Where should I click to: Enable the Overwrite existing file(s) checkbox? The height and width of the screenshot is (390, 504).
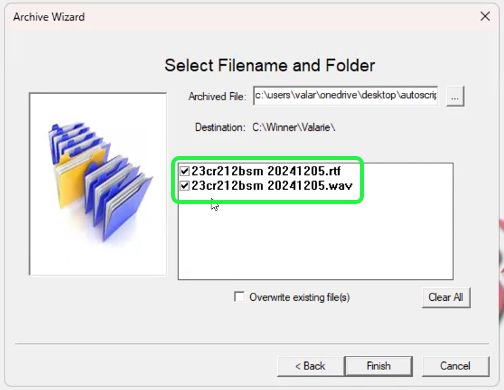point(239,297)
